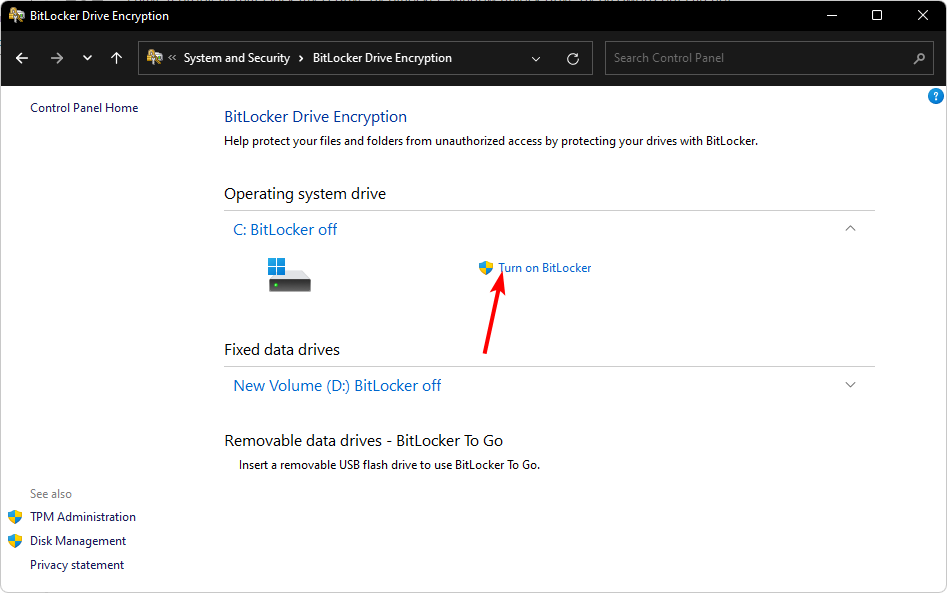Click the Search Control Panel field
The width and height of the screenshot is (947, 593).
[769, 58]
